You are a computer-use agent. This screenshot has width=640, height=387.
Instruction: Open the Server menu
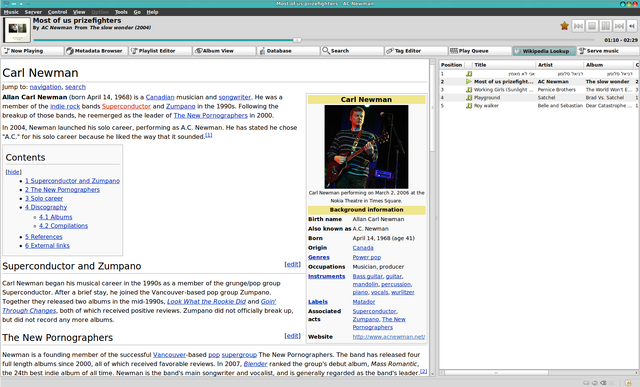(x=33, y=12)
